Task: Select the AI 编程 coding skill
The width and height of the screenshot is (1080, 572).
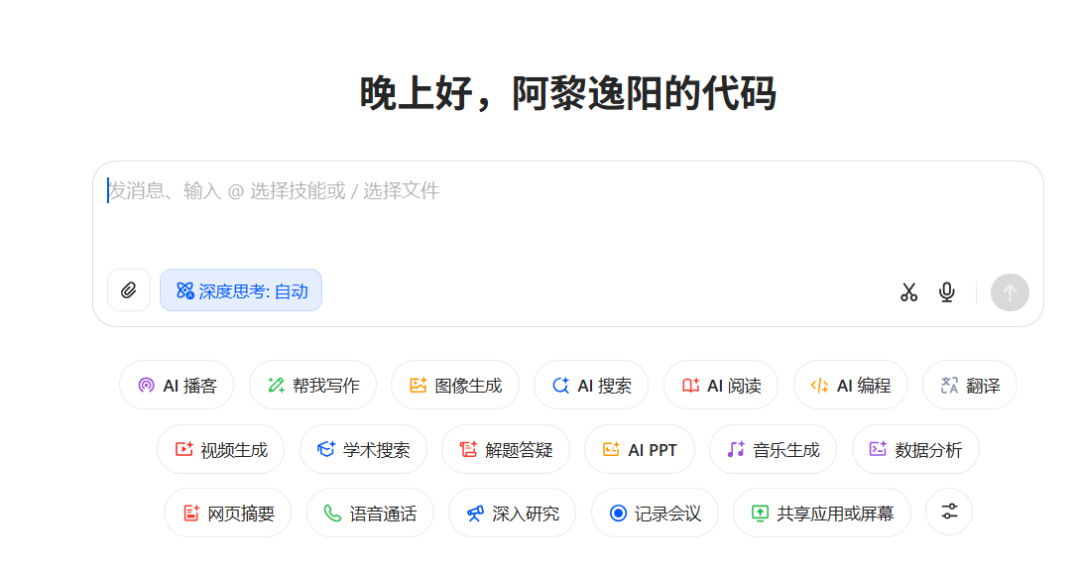Action: click(x=851, y=385)
